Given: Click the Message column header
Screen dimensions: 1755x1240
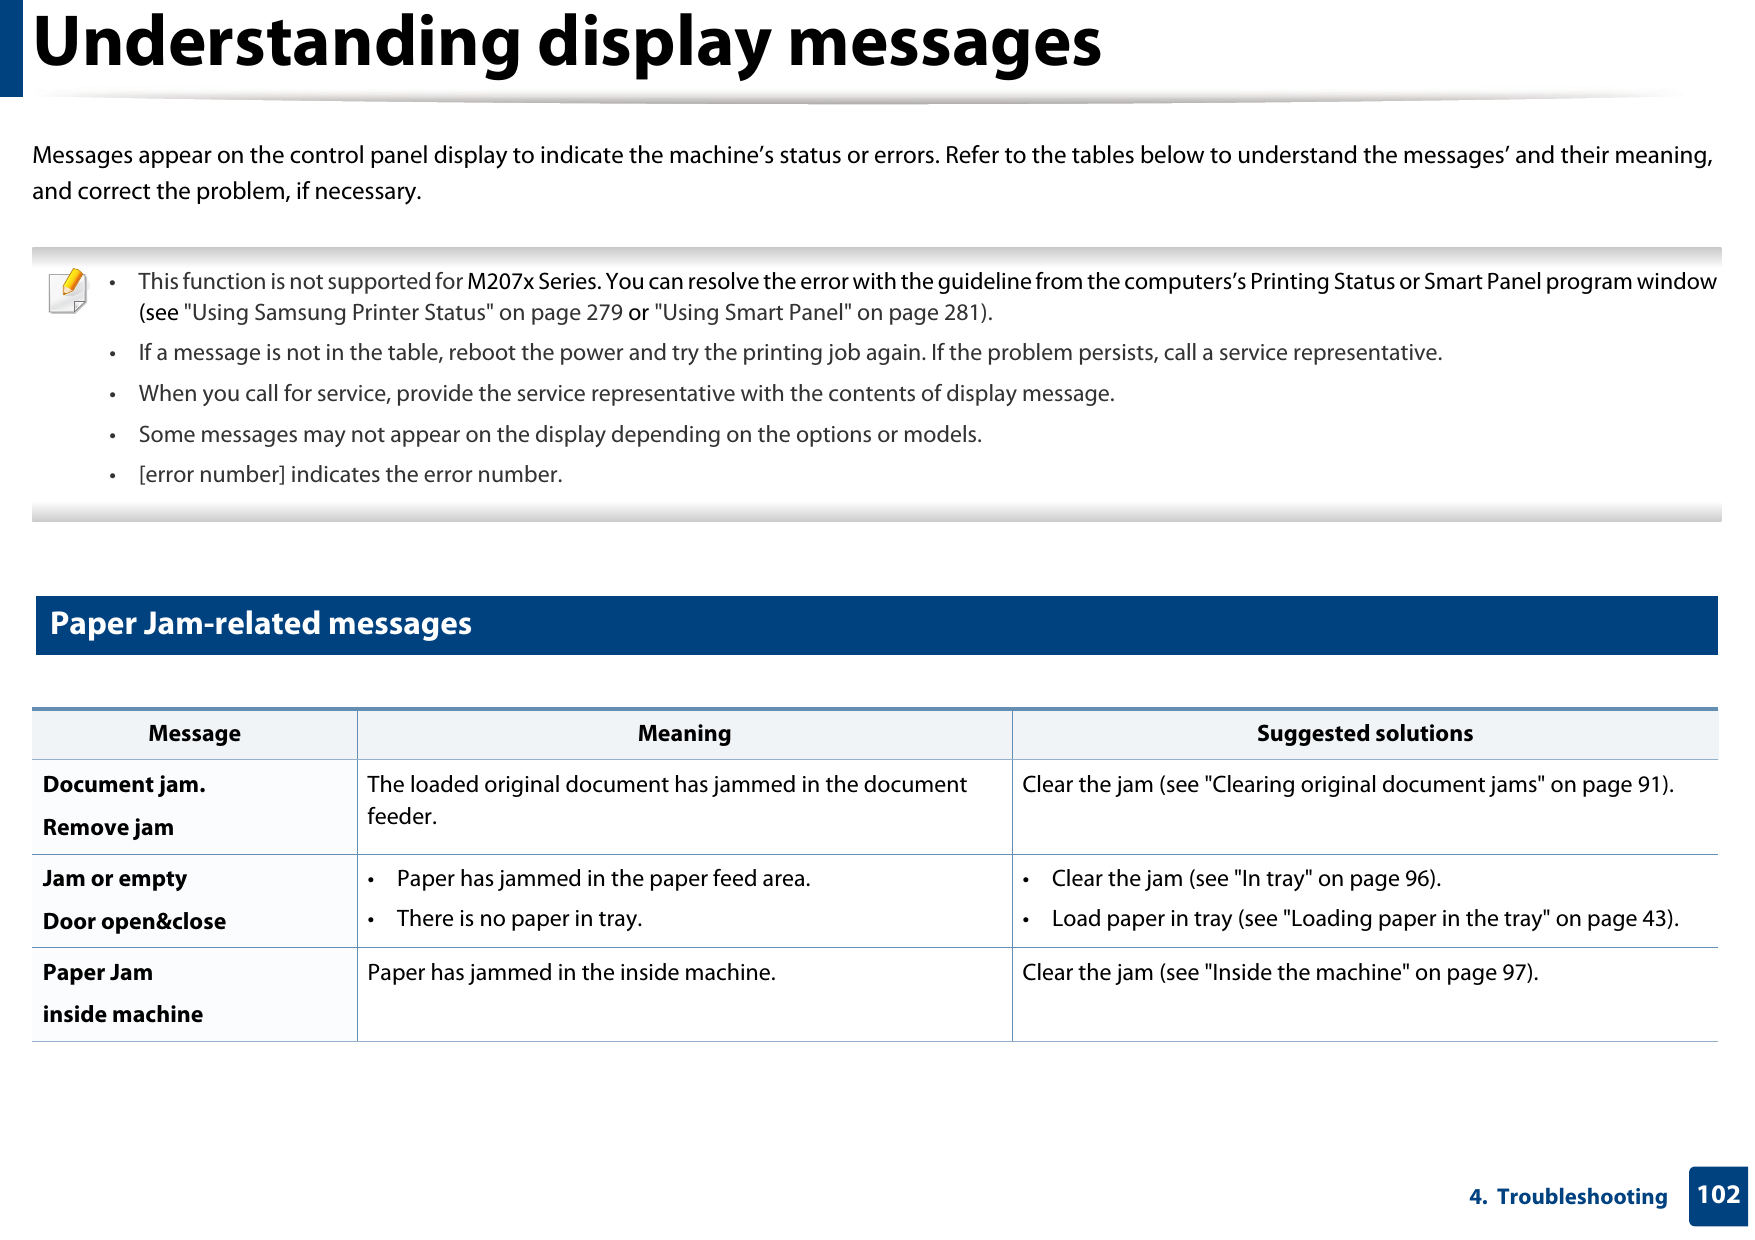Looking at the screenshot, I should coord(194,733).
